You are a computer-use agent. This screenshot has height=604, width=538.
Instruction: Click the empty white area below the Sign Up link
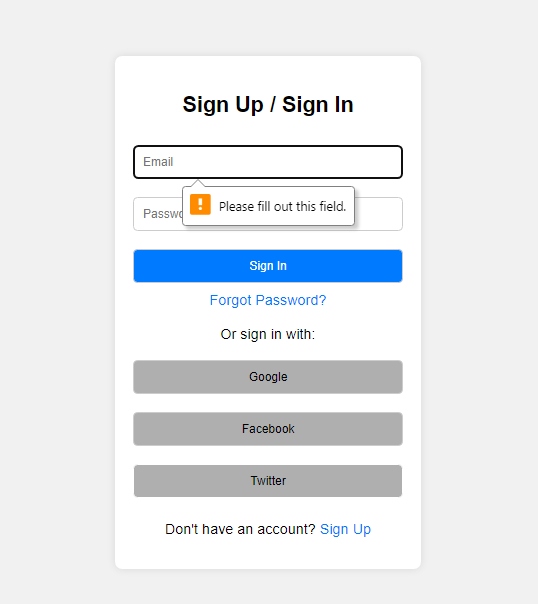coord(268,553)
